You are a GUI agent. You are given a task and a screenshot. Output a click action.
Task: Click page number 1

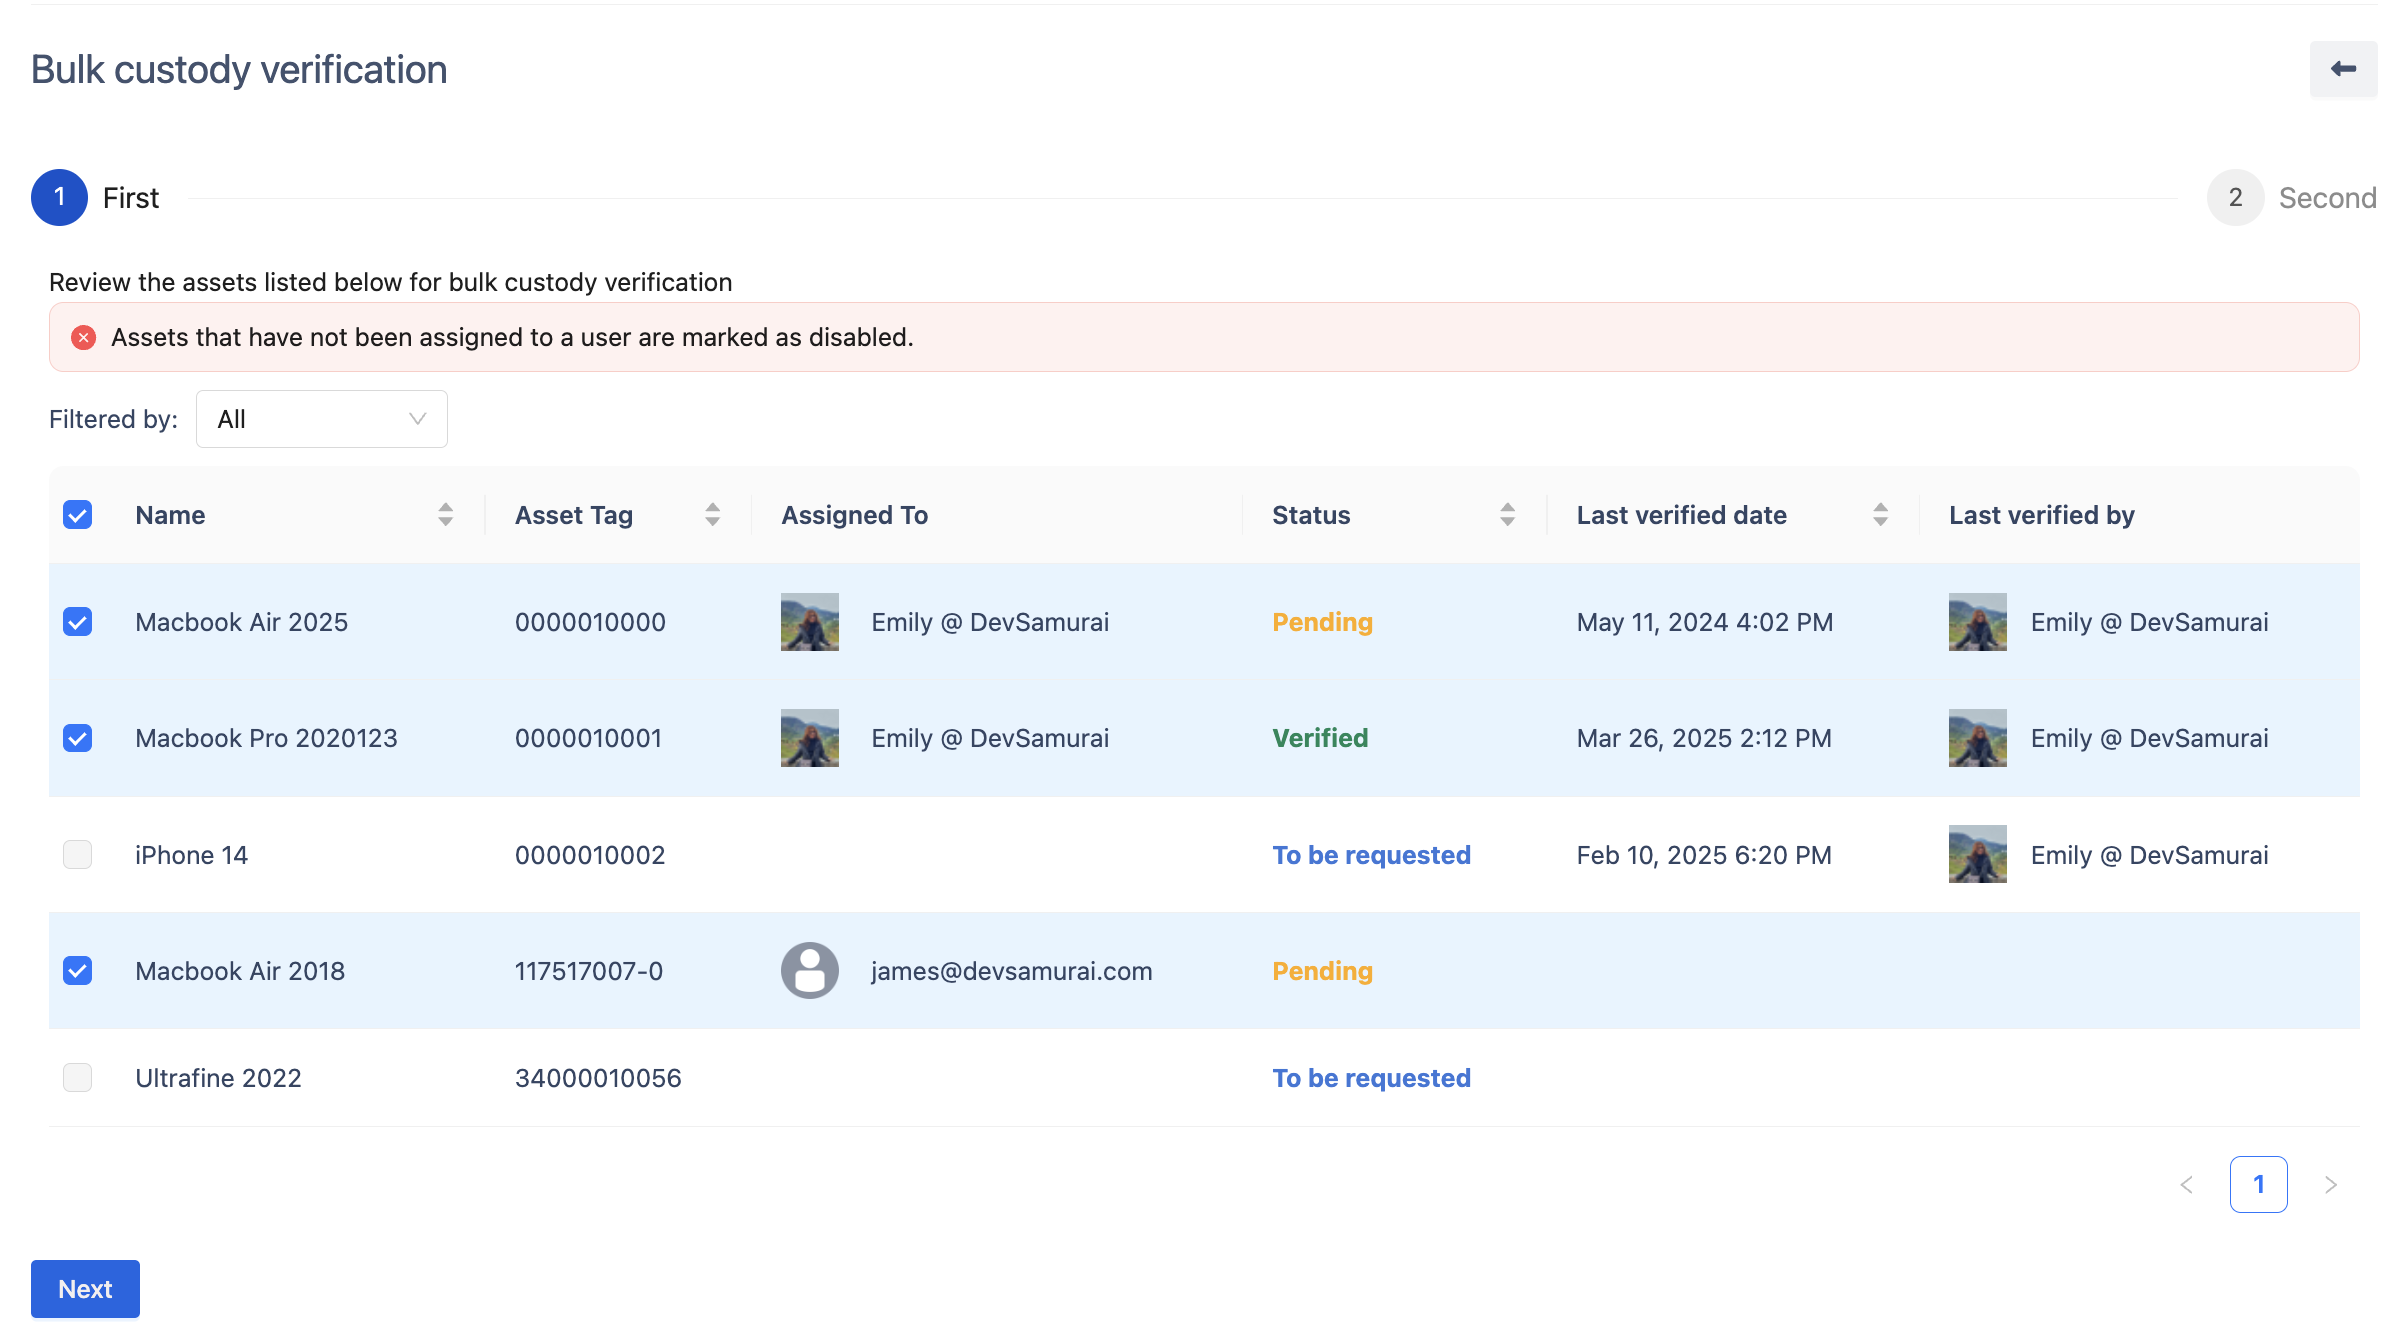pos(2258,1185)
